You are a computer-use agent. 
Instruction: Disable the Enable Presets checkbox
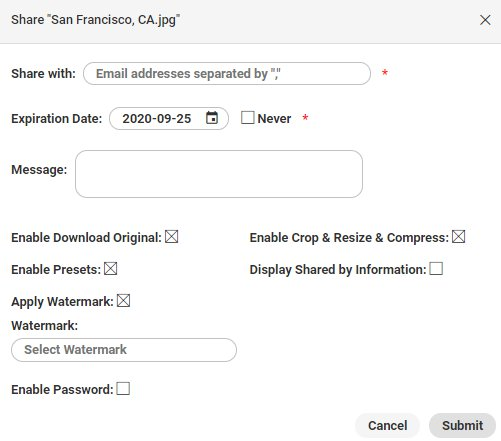[x=111, y=269]
